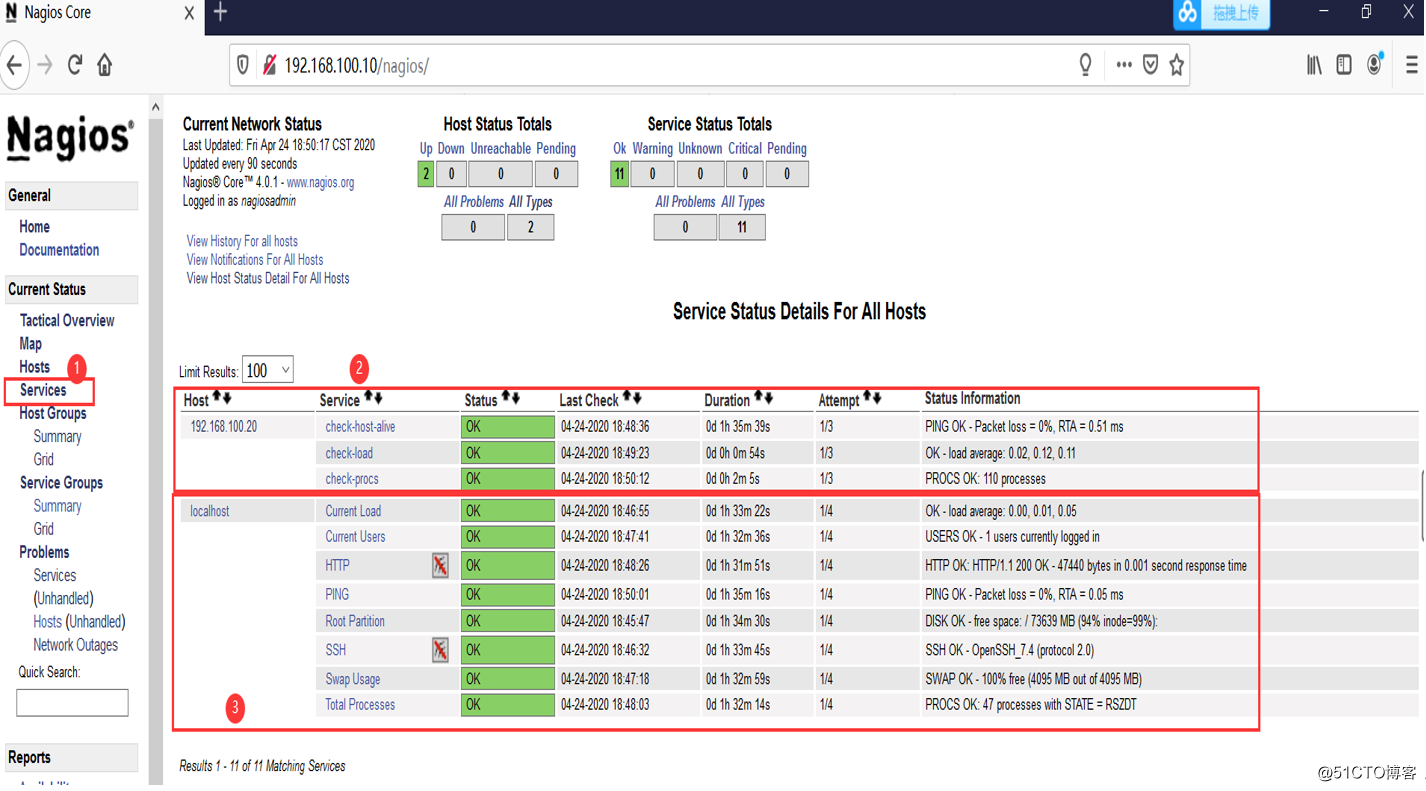Click the Quick Search input field
1426x791 pixels.
(72, 702)
